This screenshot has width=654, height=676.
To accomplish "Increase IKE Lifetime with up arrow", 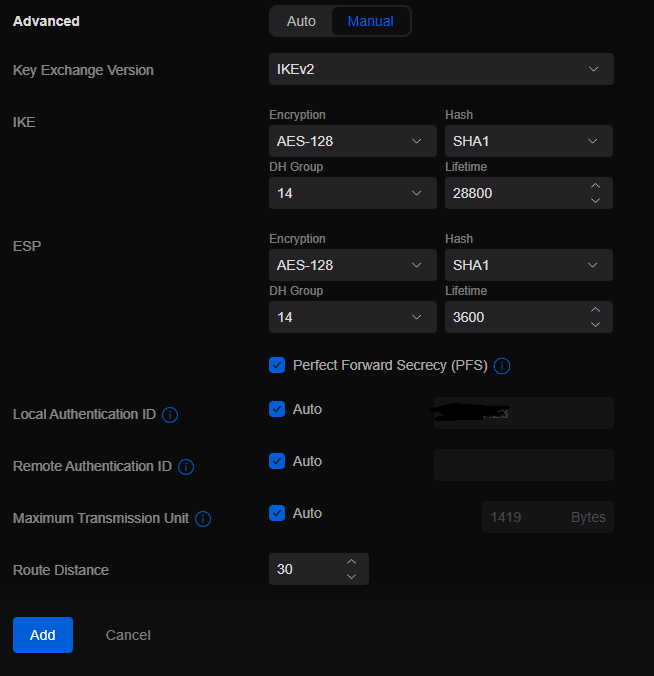I will [595, 186].
